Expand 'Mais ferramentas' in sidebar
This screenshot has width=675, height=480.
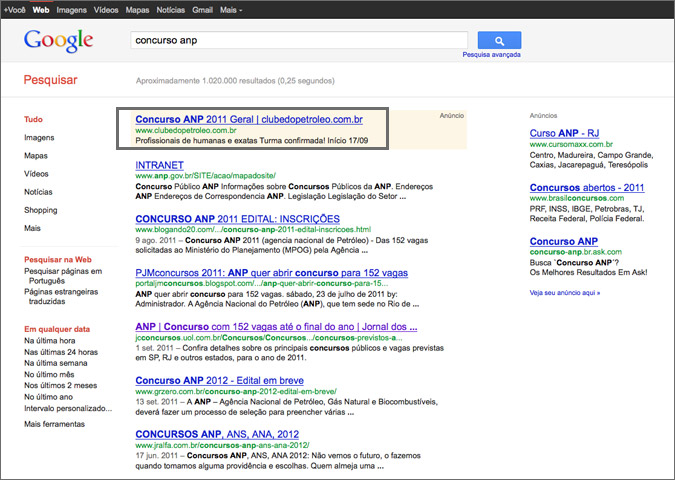54,424
